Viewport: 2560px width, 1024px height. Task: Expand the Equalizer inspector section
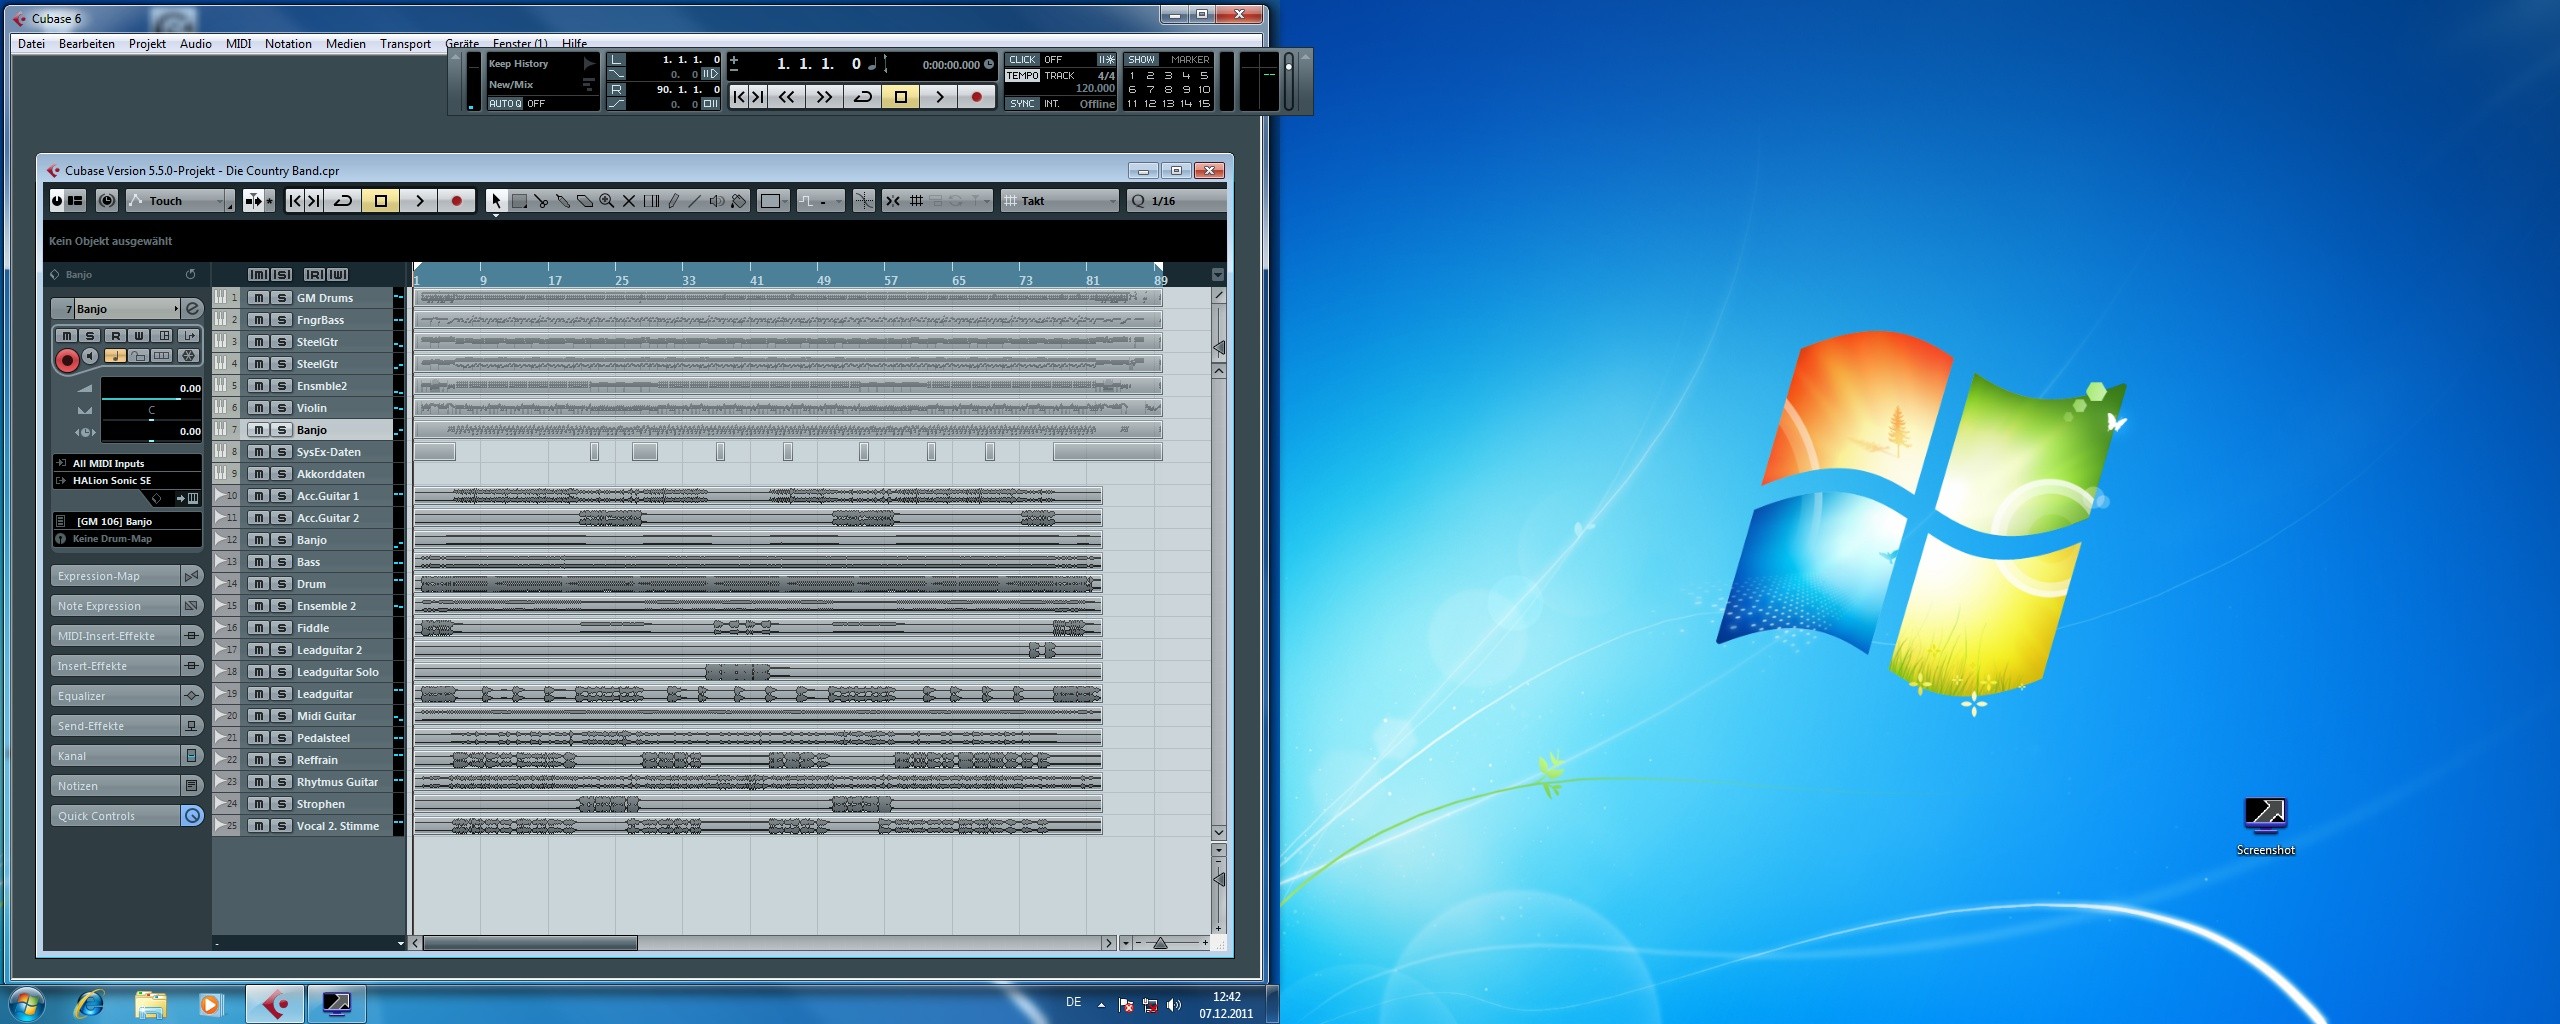[127, 696]
